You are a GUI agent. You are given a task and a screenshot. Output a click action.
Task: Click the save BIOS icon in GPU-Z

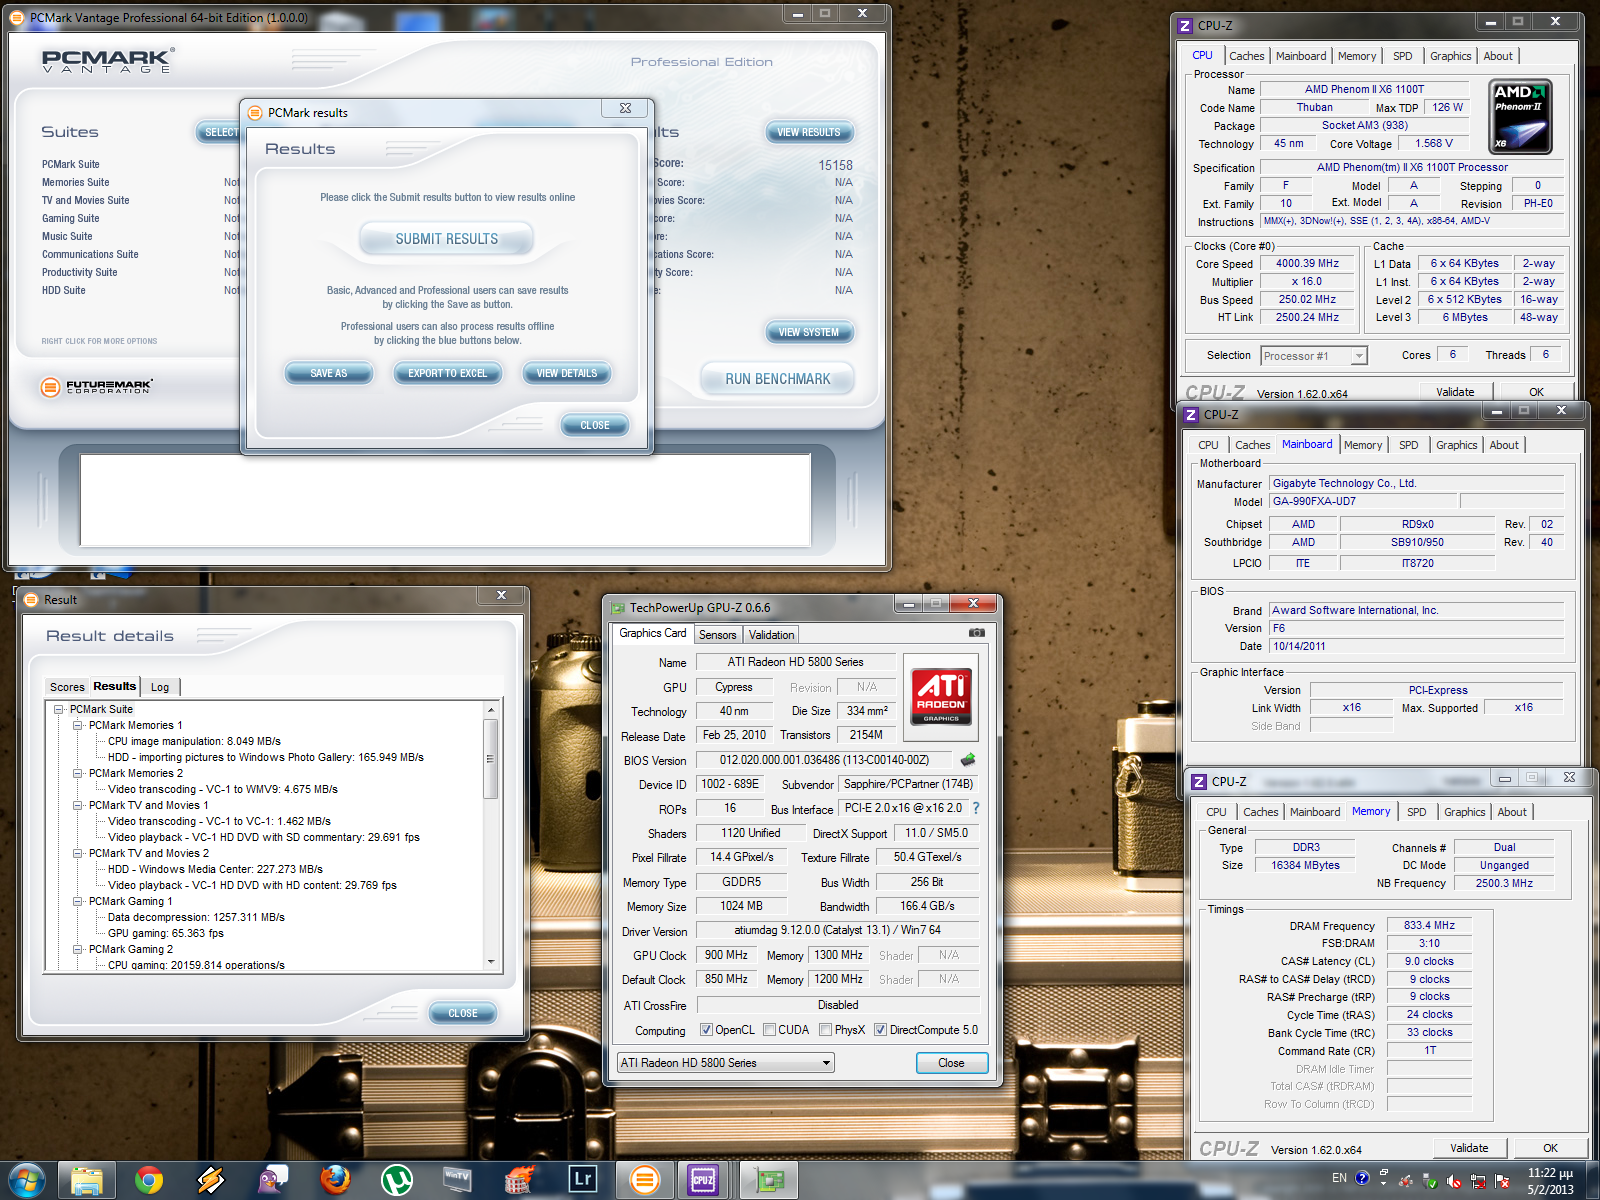(x=967, y=760)
